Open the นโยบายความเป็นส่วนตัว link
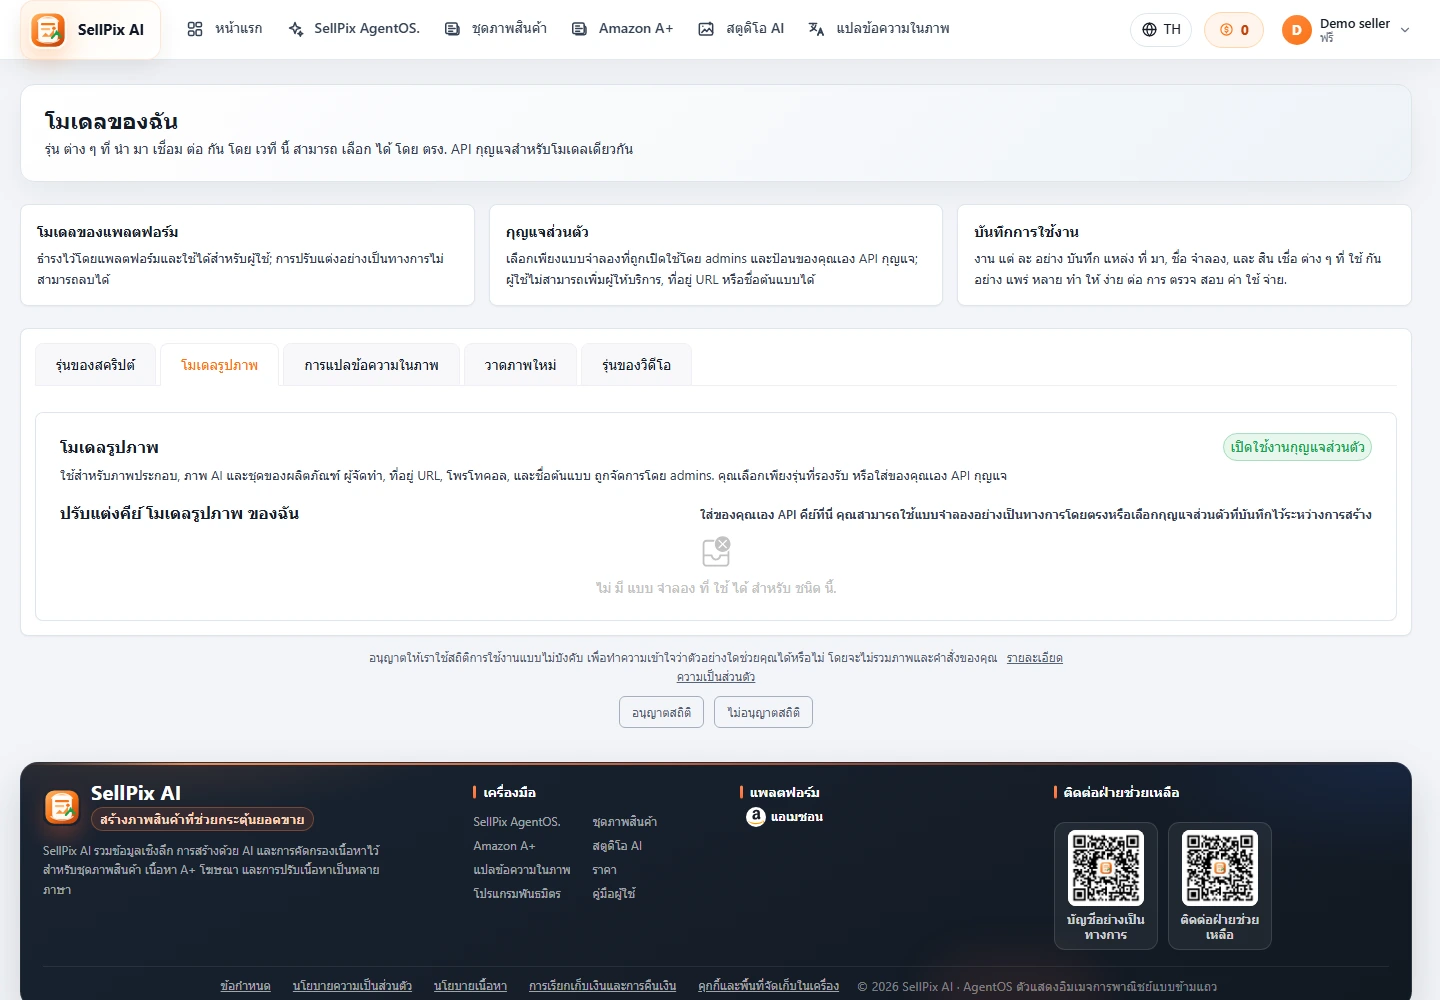1440x1000 pixels. 352,986
